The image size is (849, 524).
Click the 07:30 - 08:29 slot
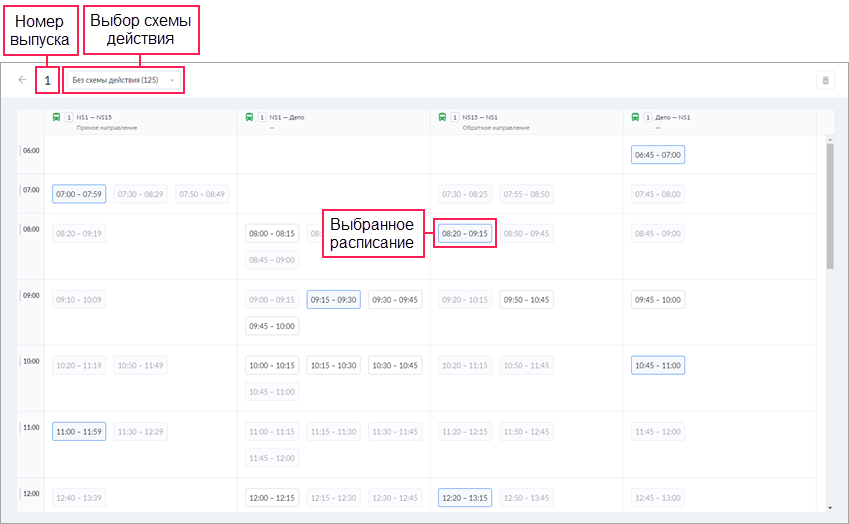click(x=141, y=194)
